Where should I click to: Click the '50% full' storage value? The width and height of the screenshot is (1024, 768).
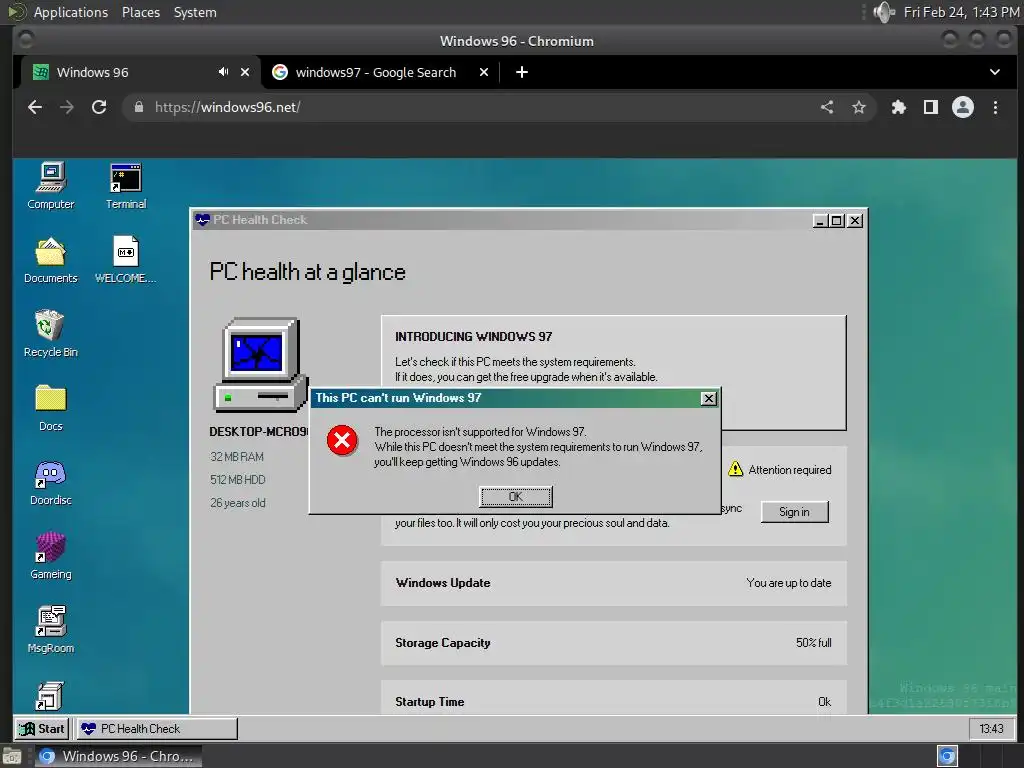coord(814,643)
